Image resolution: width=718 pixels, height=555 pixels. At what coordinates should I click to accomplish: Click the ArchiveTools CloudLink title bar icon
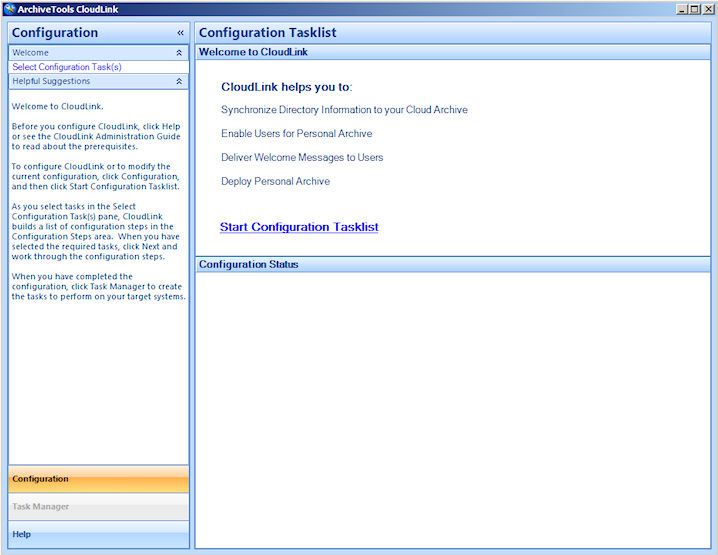(10, 9)
